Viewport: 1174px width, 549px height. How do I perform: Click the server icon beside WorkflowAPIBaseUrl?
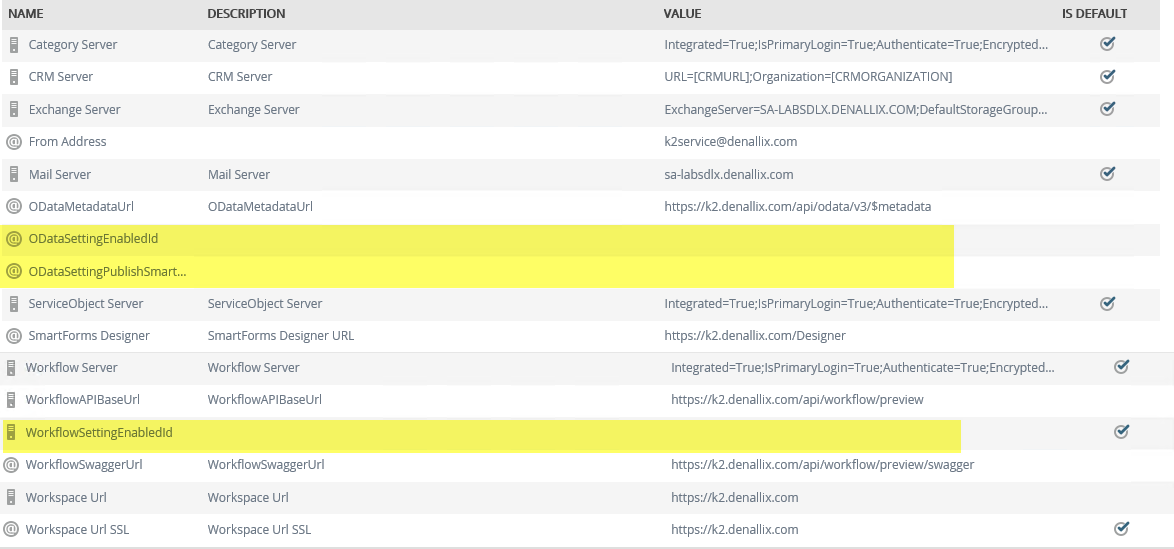(10, 400)
